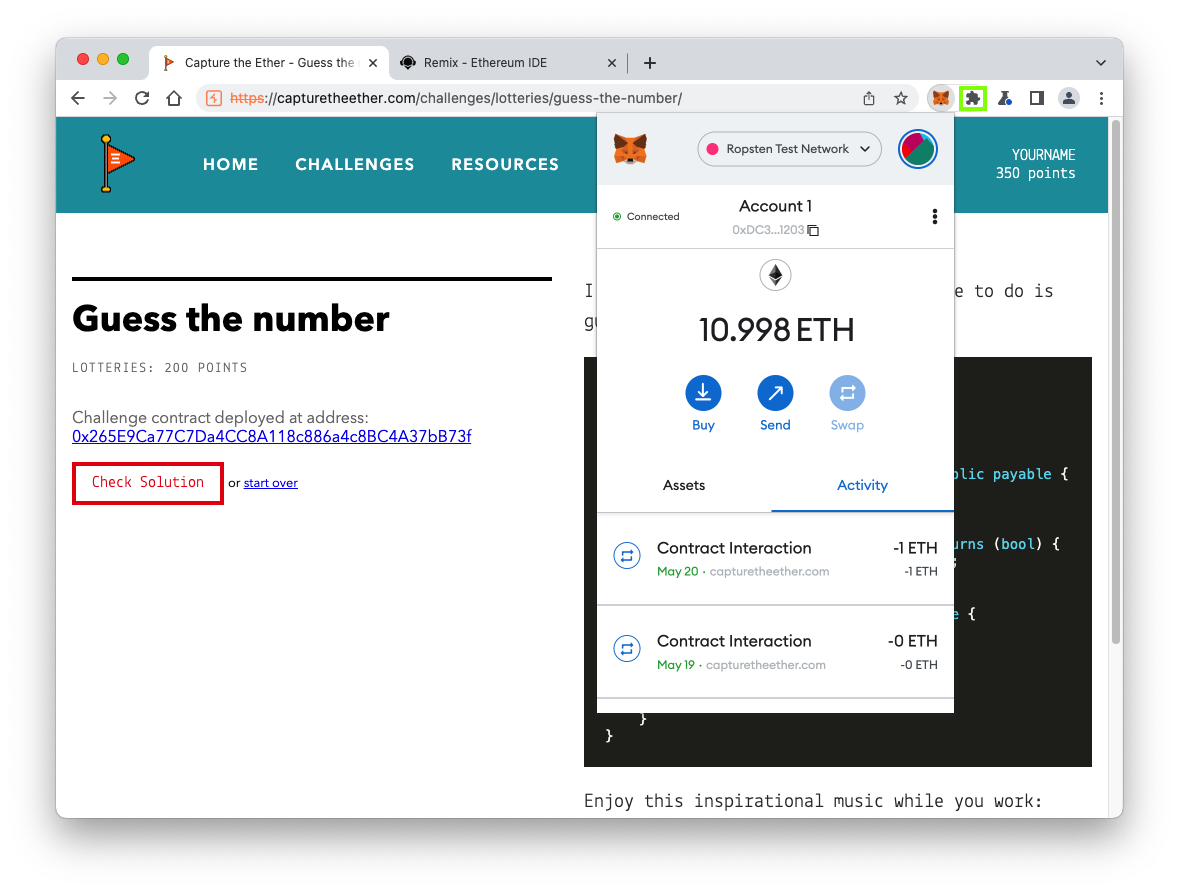
Task: Click the insecure site warning icon
Action: pyautogui.click(x=214, y=99)
